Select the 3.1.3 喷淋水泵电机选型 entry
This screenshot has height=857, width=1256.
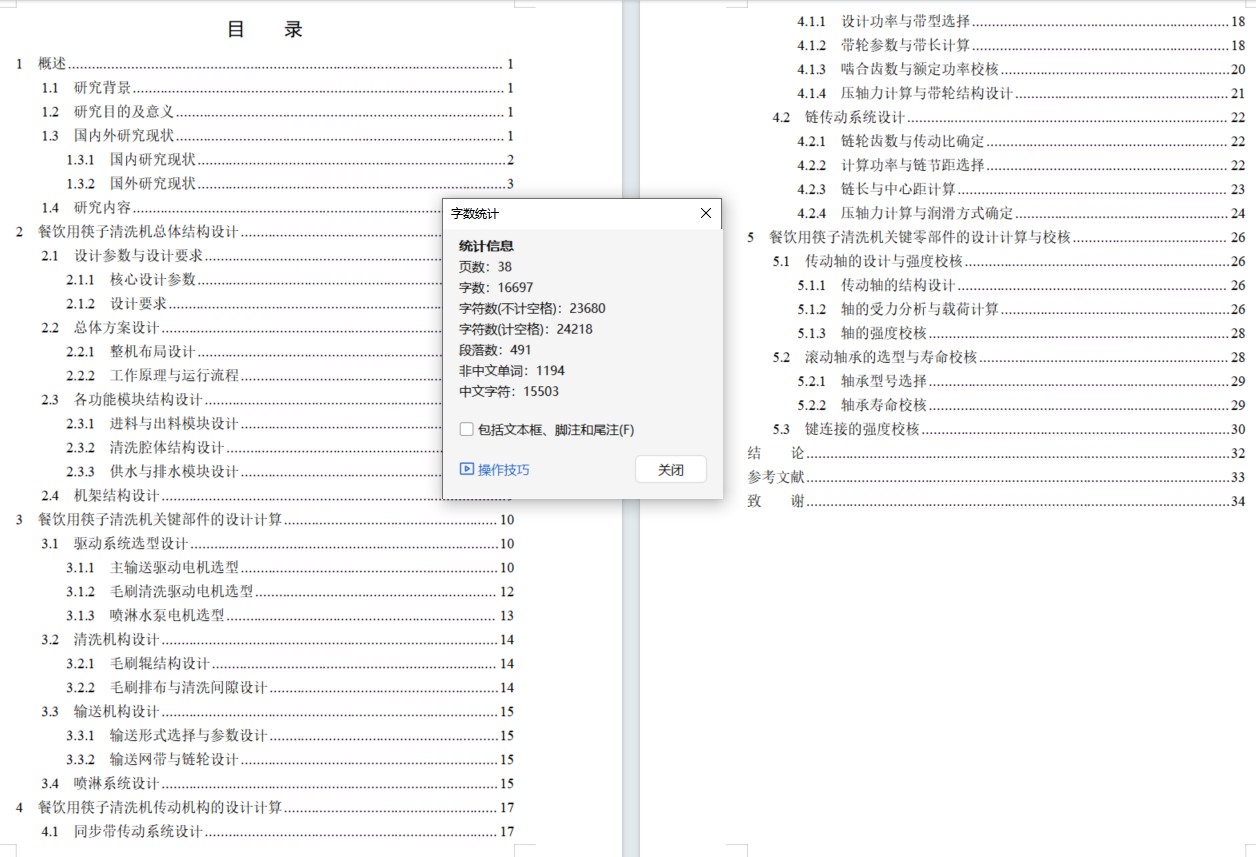[290, 616]
